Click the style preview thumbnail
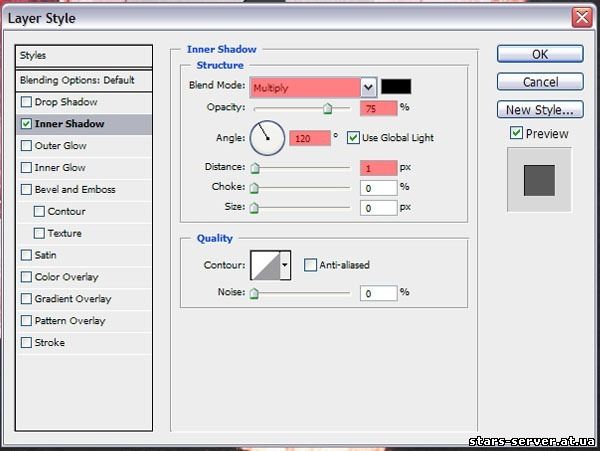Screen dimensions: 600x451 [539, 179]
